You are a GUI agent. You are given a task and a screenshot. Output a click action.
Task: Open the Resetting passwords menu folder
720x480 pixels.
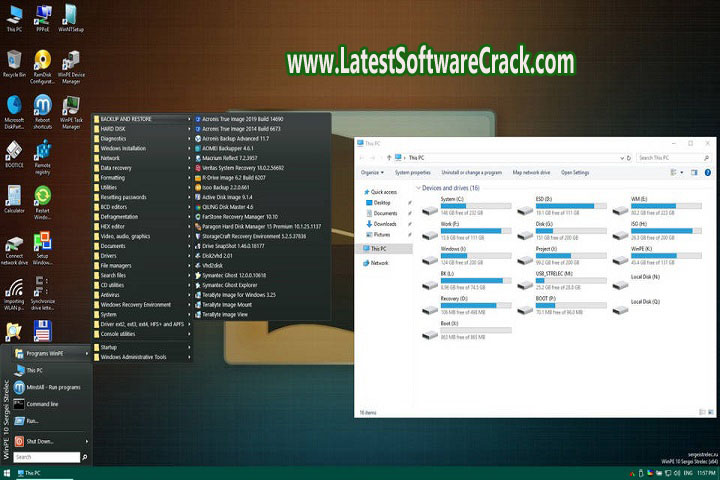[x=142, y=197]
